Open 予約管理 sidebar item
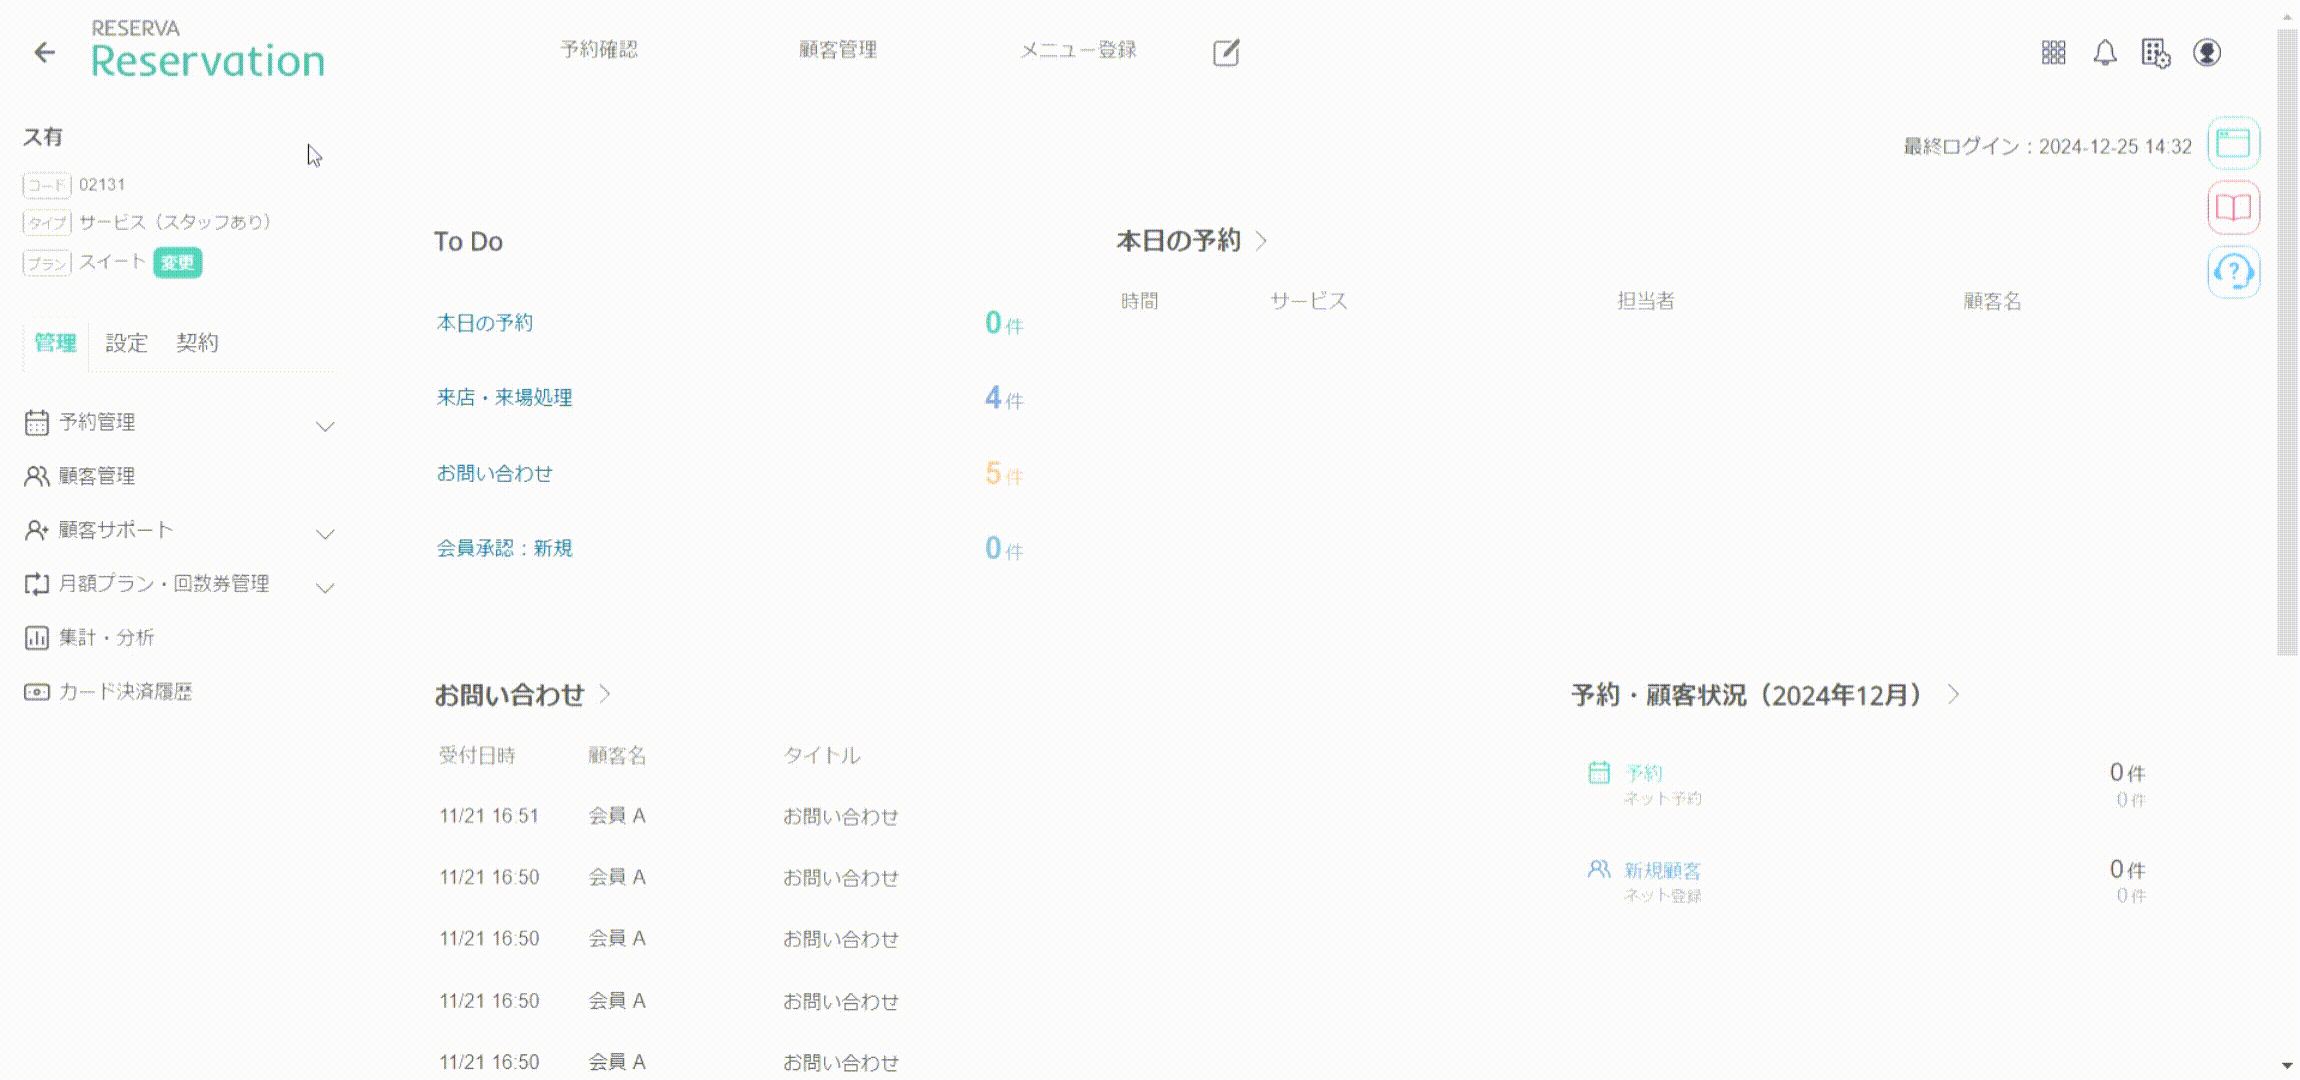Viewport: 2300px width, 1080px height. coord(96,422)
